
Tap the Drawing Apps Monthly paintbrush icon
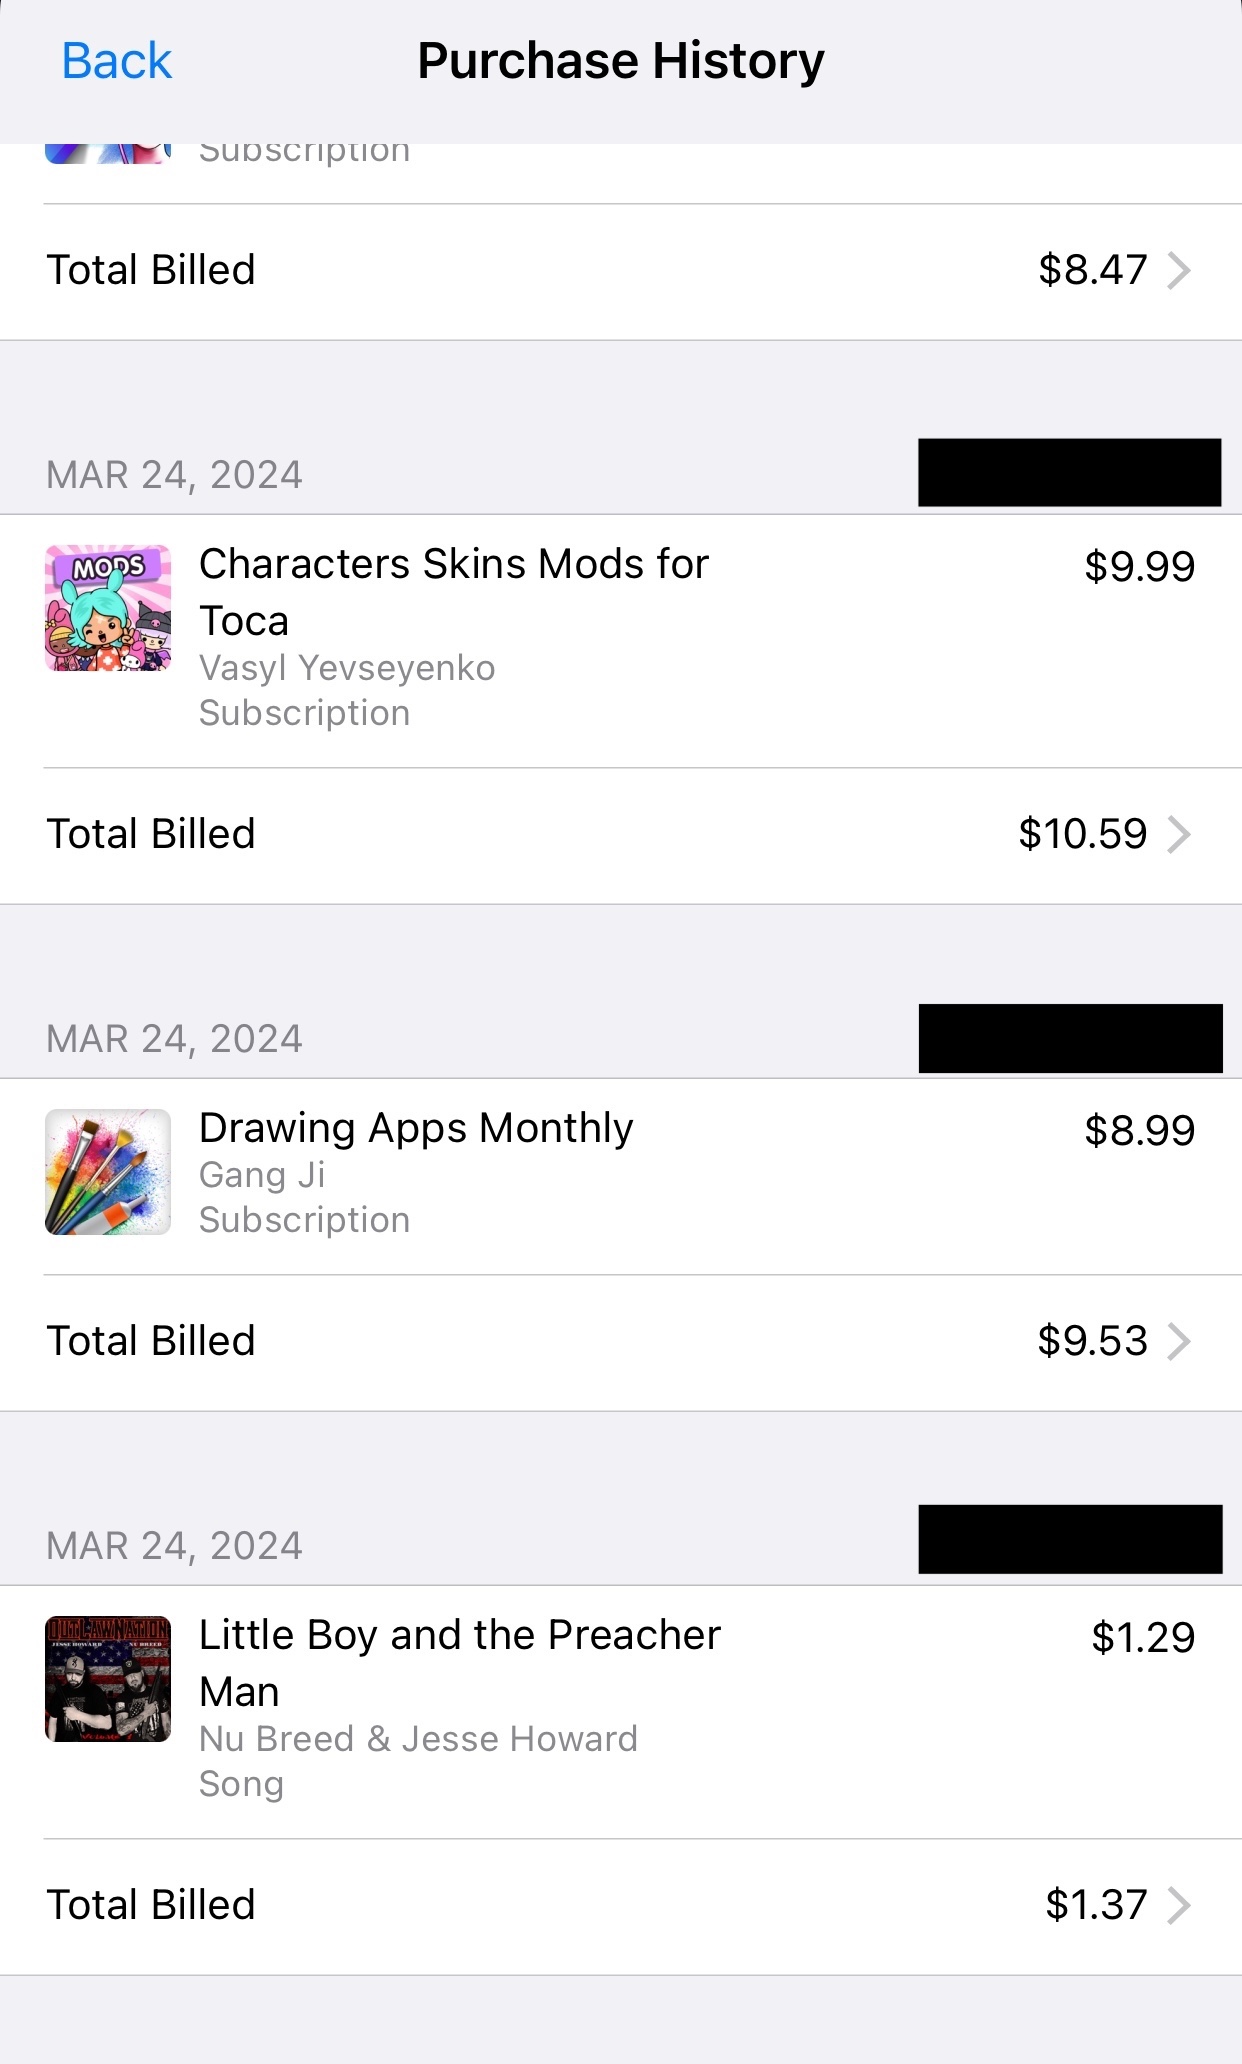point(108,1172)
